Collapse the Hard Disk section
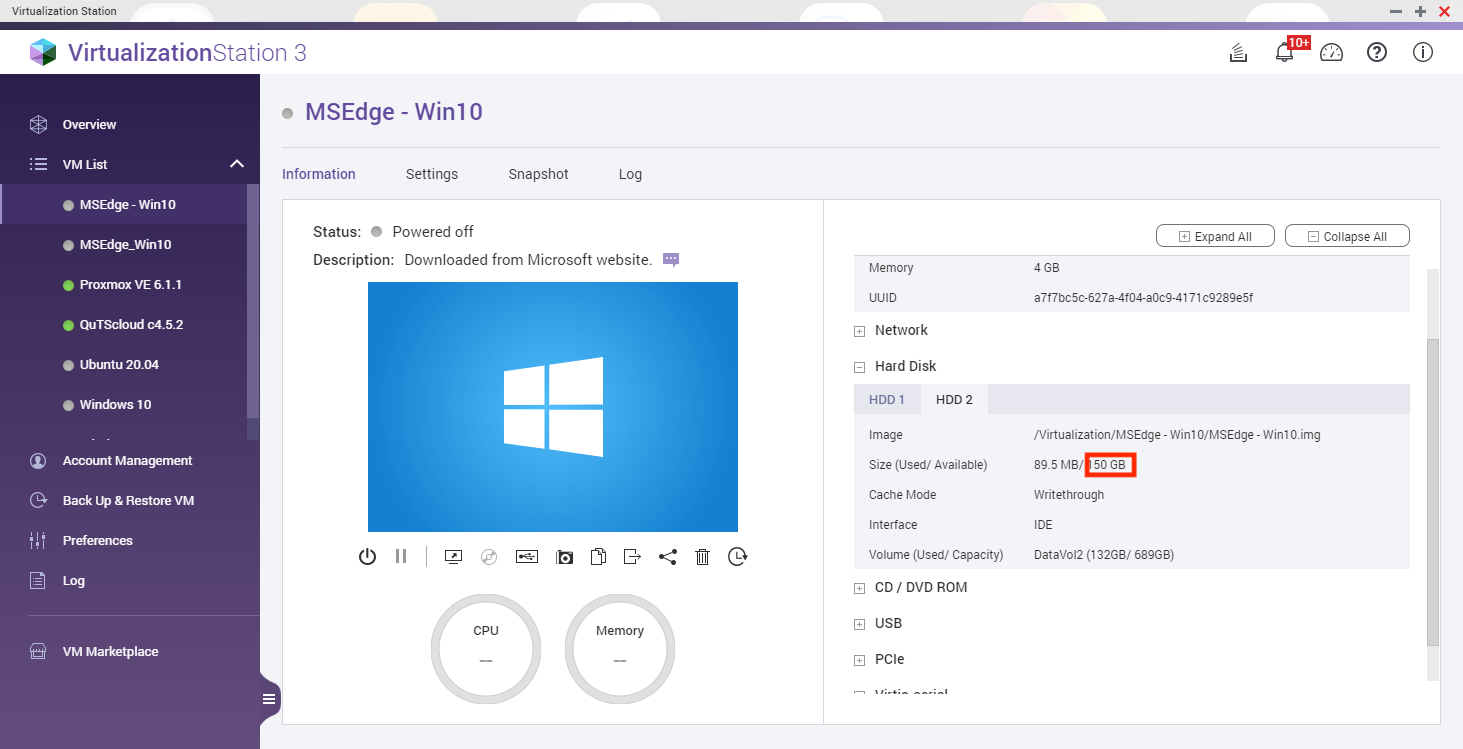 [859, 367]
